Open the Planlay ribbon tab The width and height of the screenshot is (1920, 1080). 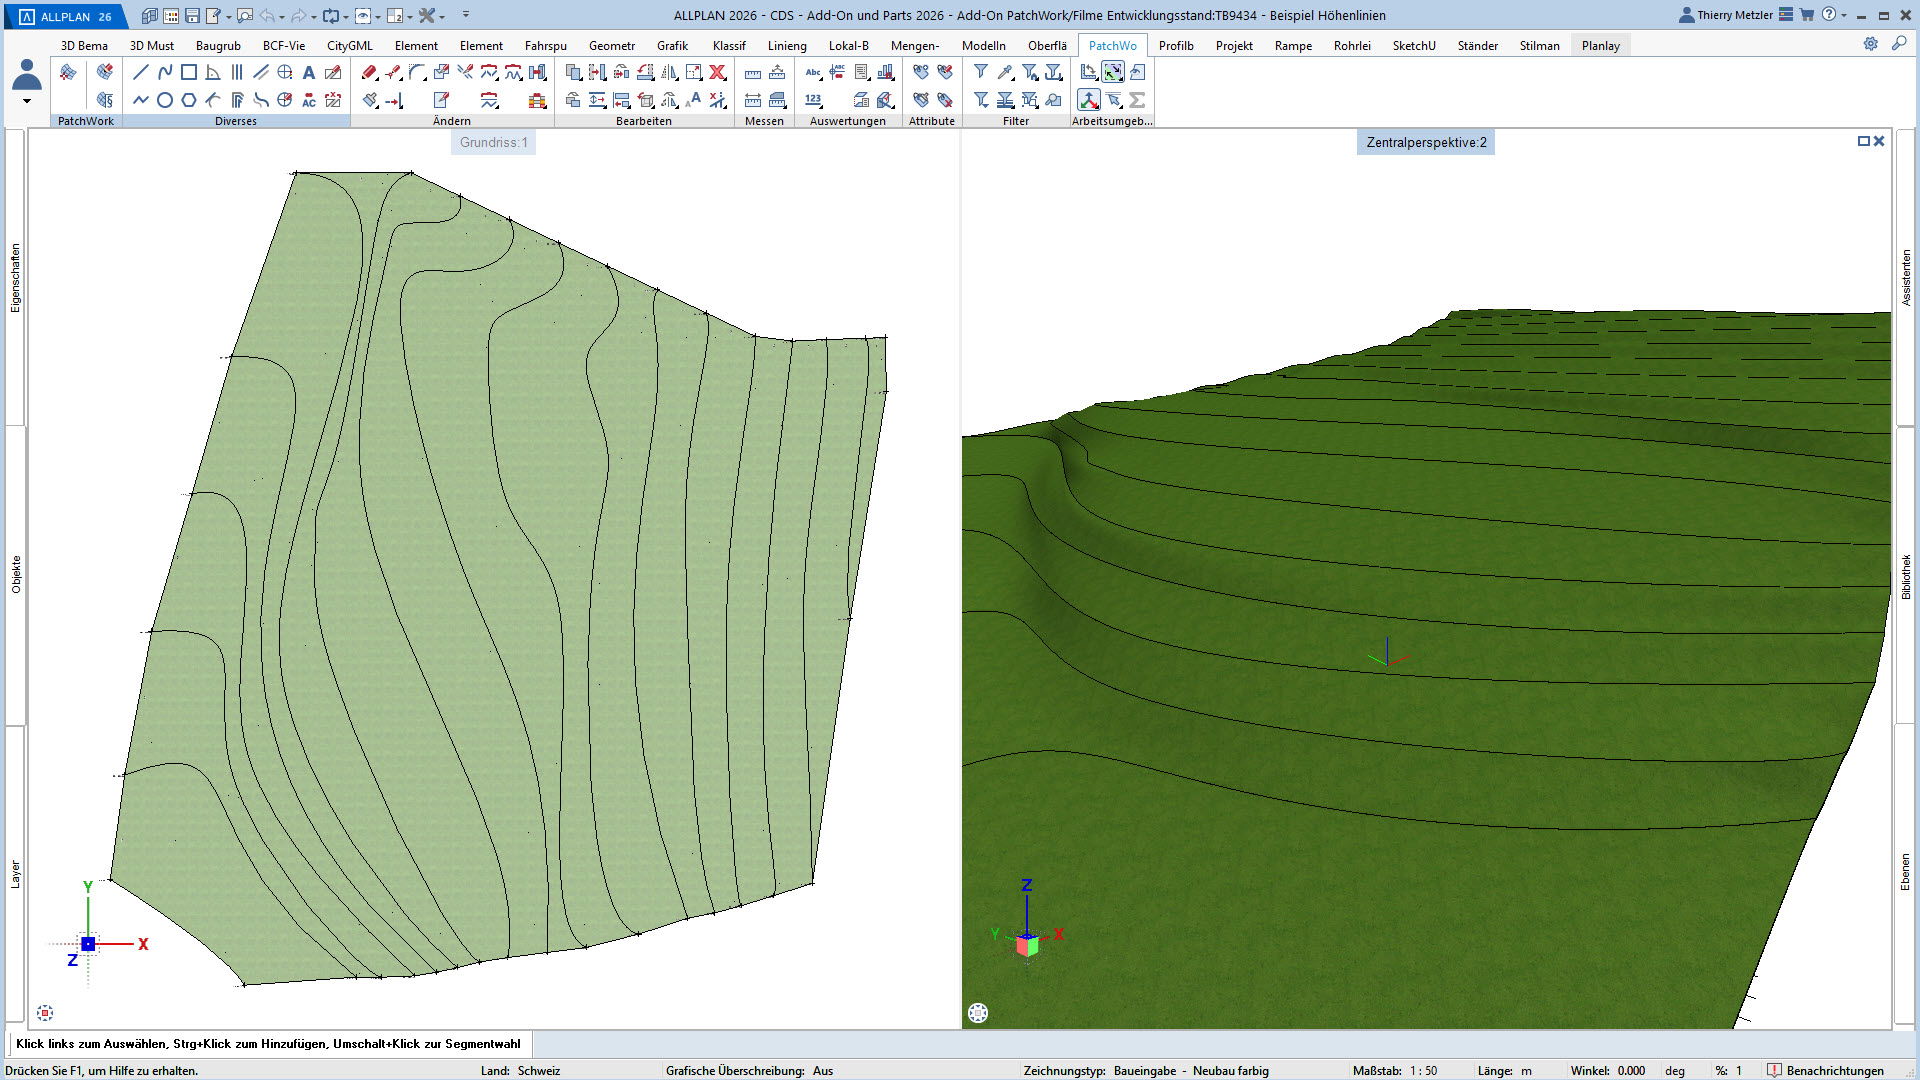pyautogui.click(x=1600, y=46)
